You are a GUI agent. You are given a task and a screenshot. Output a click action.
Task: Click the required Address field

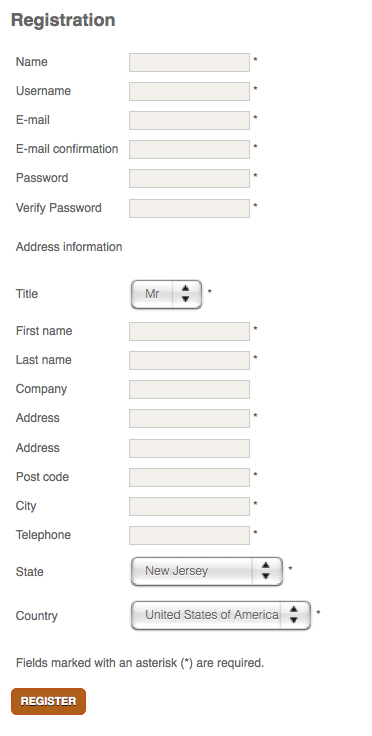[x=189, y=418]
